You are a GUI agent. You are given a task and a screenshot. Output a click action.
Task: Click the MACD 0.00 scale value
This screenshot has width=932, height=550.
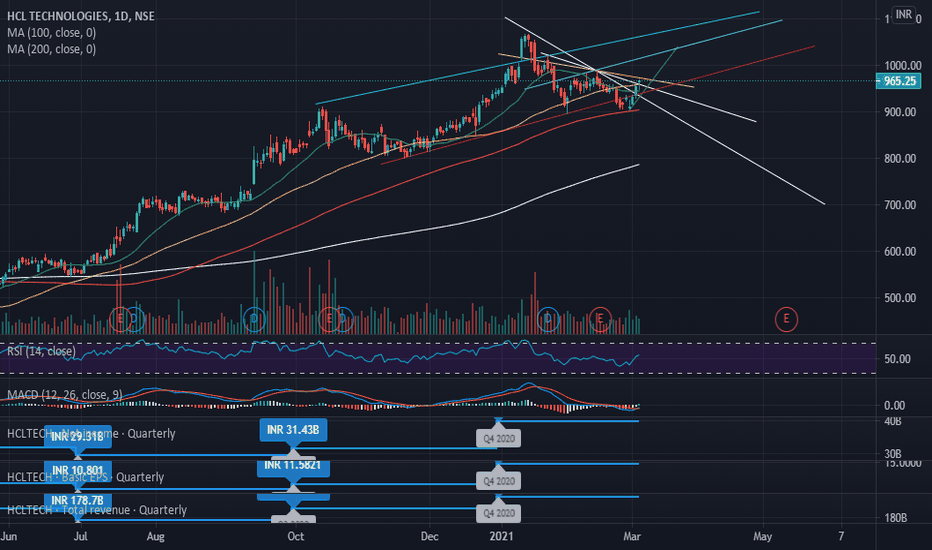(895, 406)
